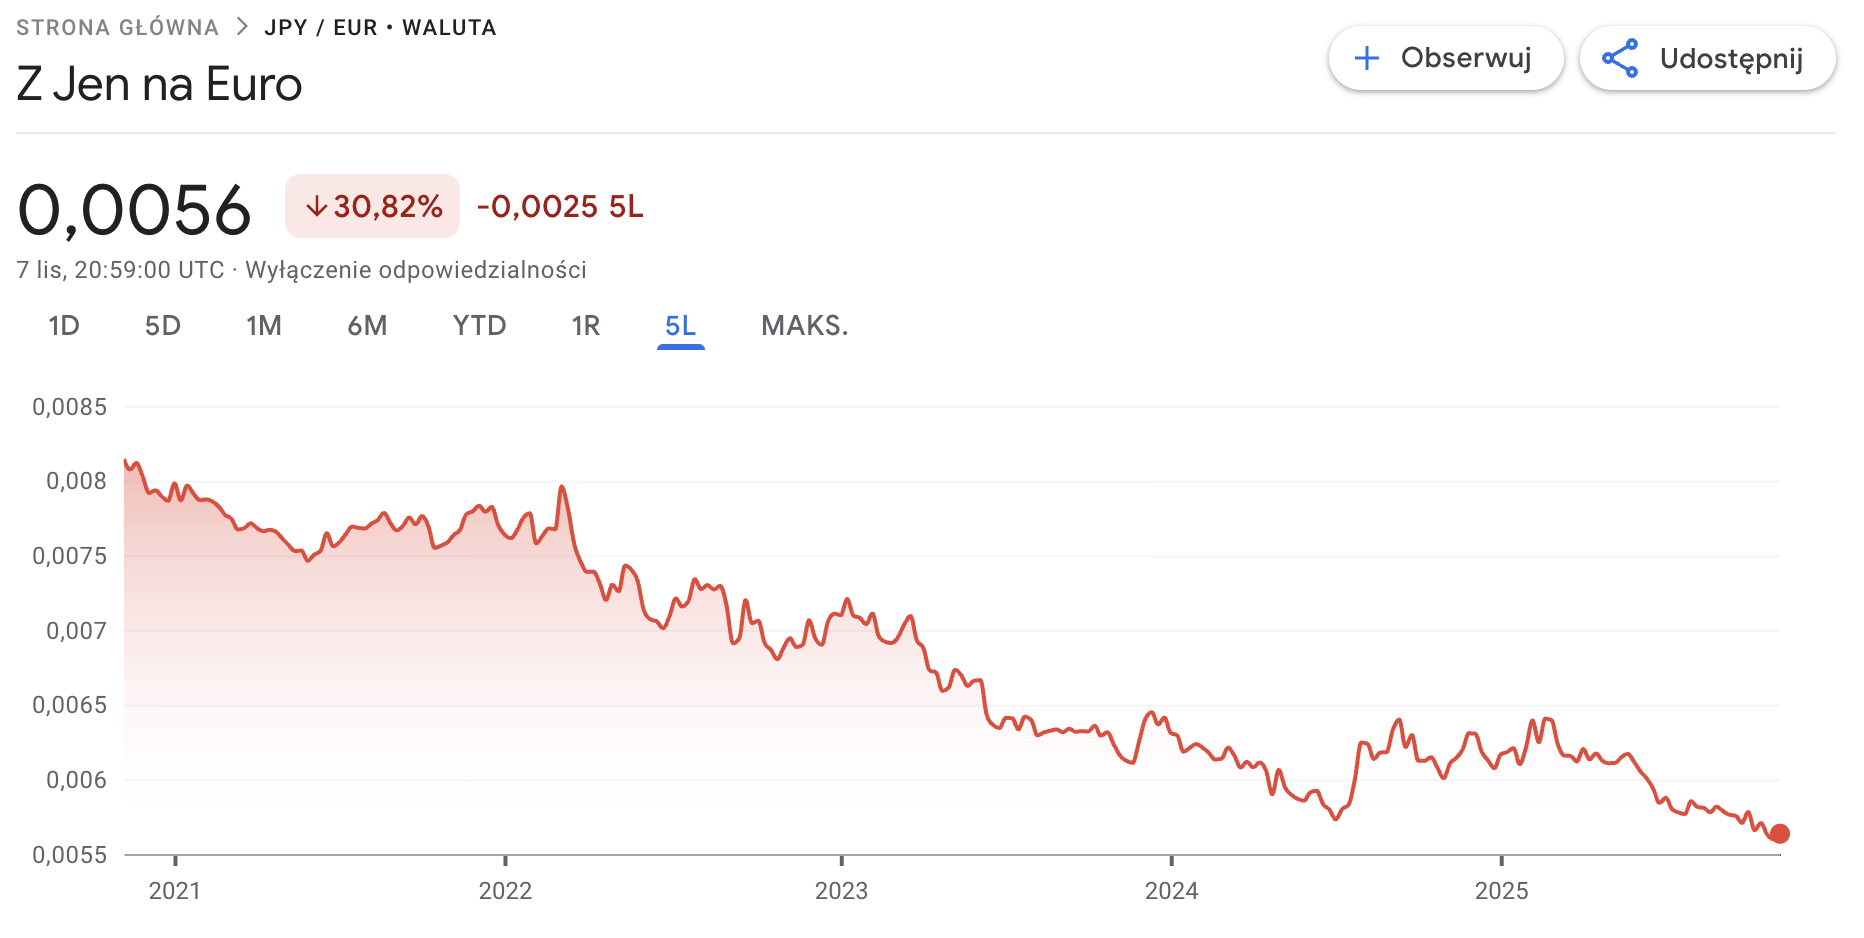Viewport: 1864px width, 938px height.
Task: Switch to the 6M range
Action: tap(367, 326)
